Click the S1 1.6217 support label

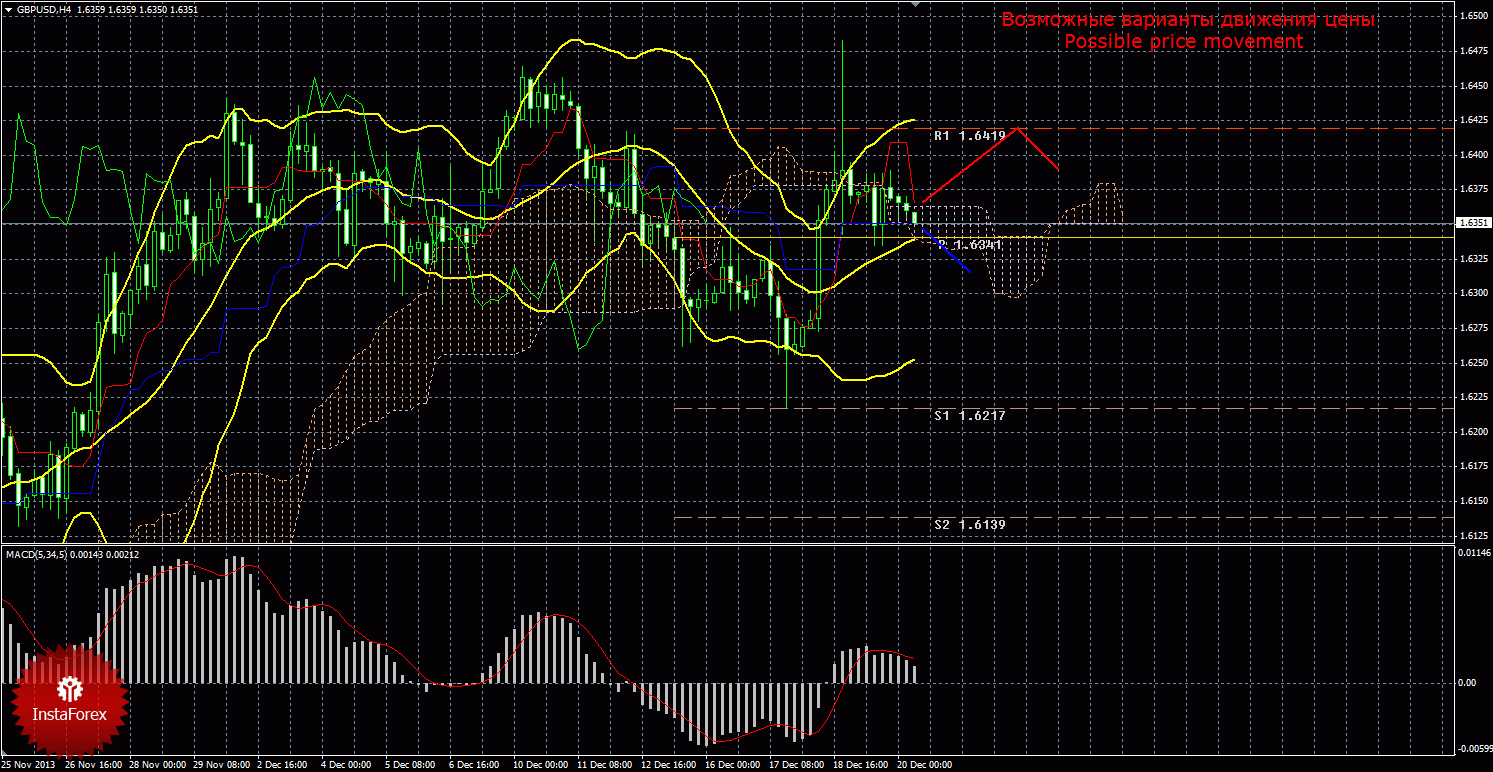coord(970,414)
